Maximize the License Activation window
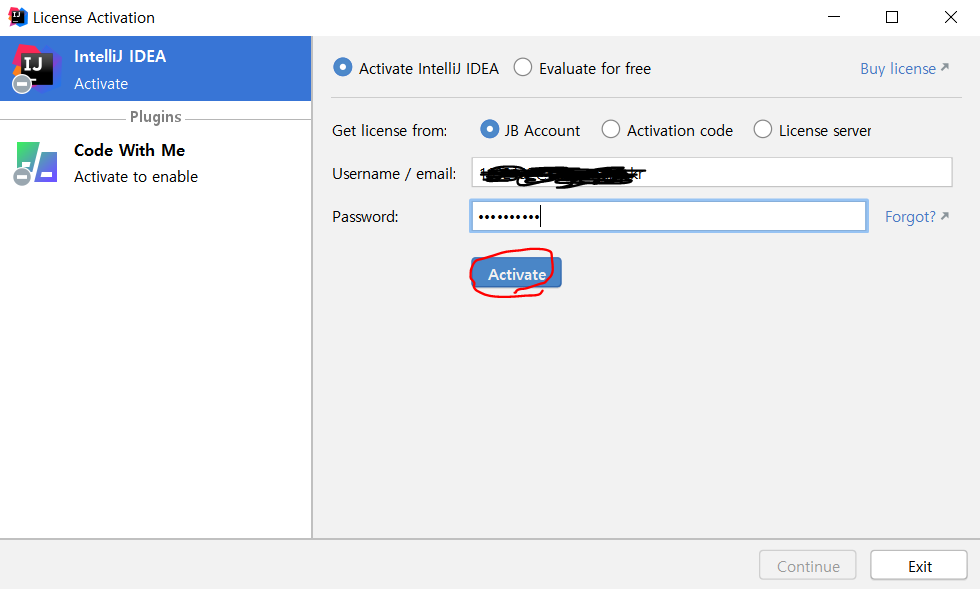Viewport: 980px width, 589px height. click(x=892, y=17)
